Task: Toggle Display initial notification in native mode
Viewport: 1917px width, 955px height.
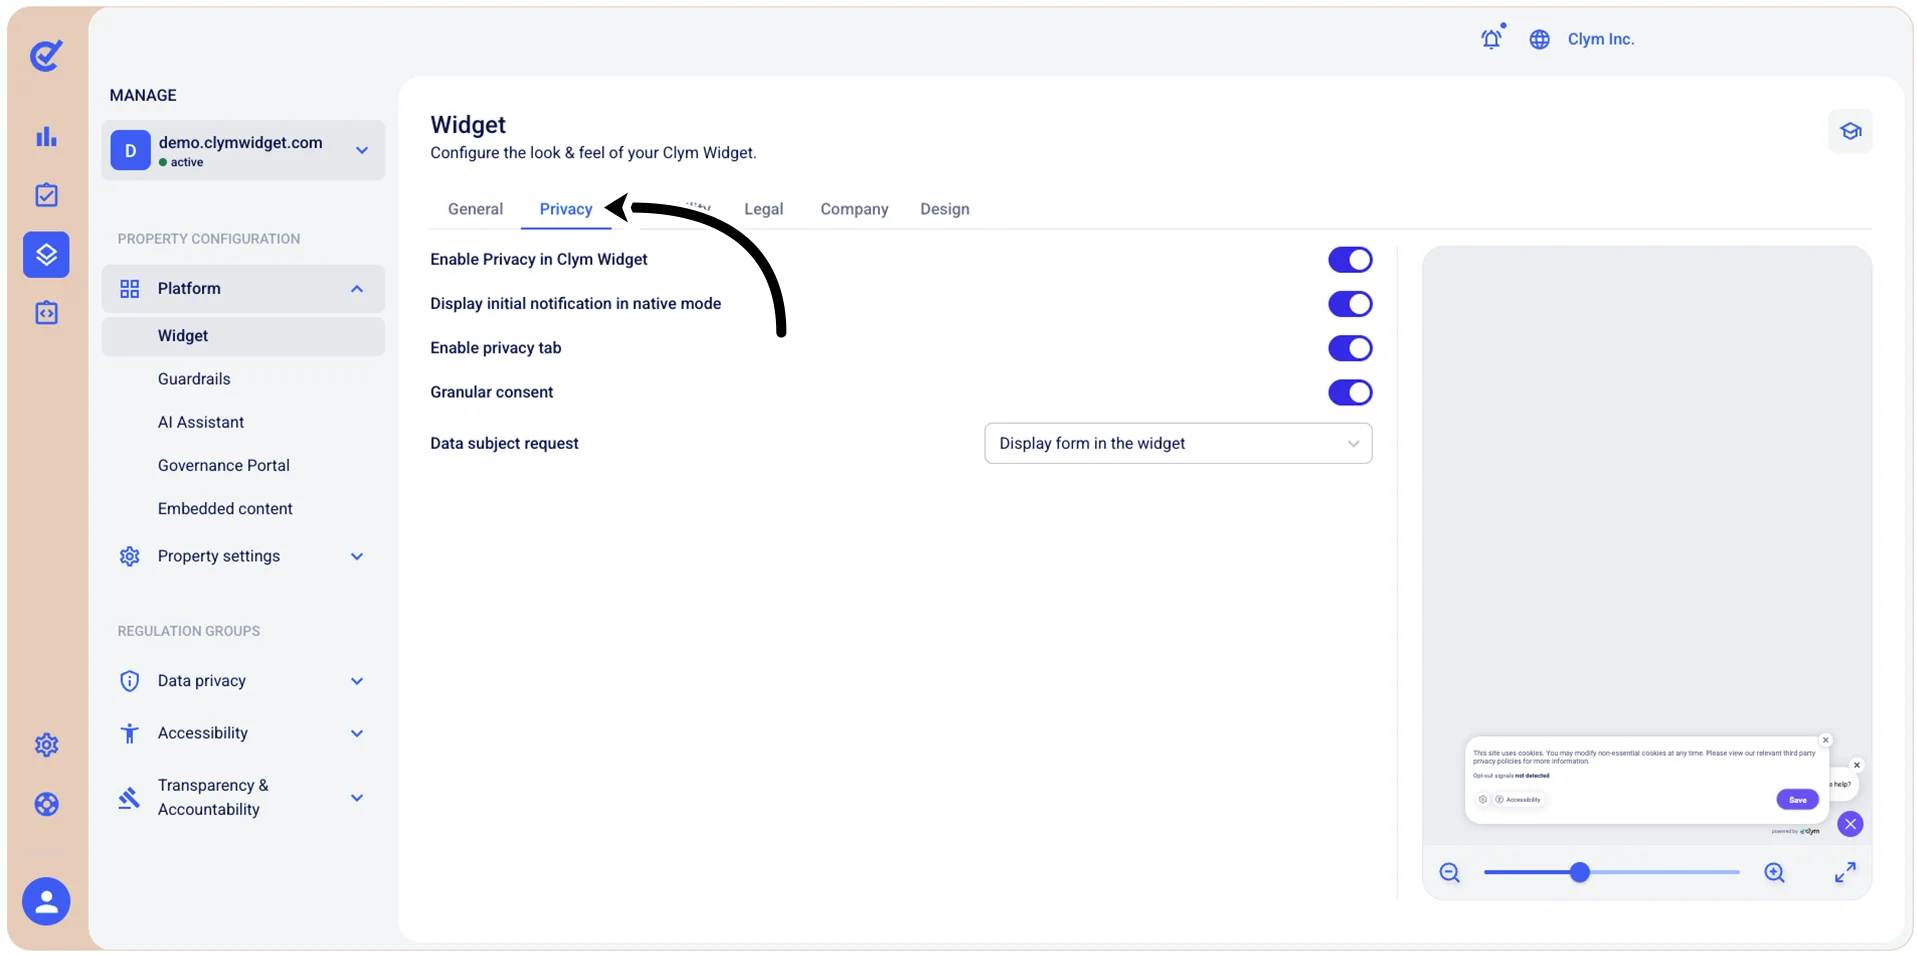Action: click(1350, 304)
